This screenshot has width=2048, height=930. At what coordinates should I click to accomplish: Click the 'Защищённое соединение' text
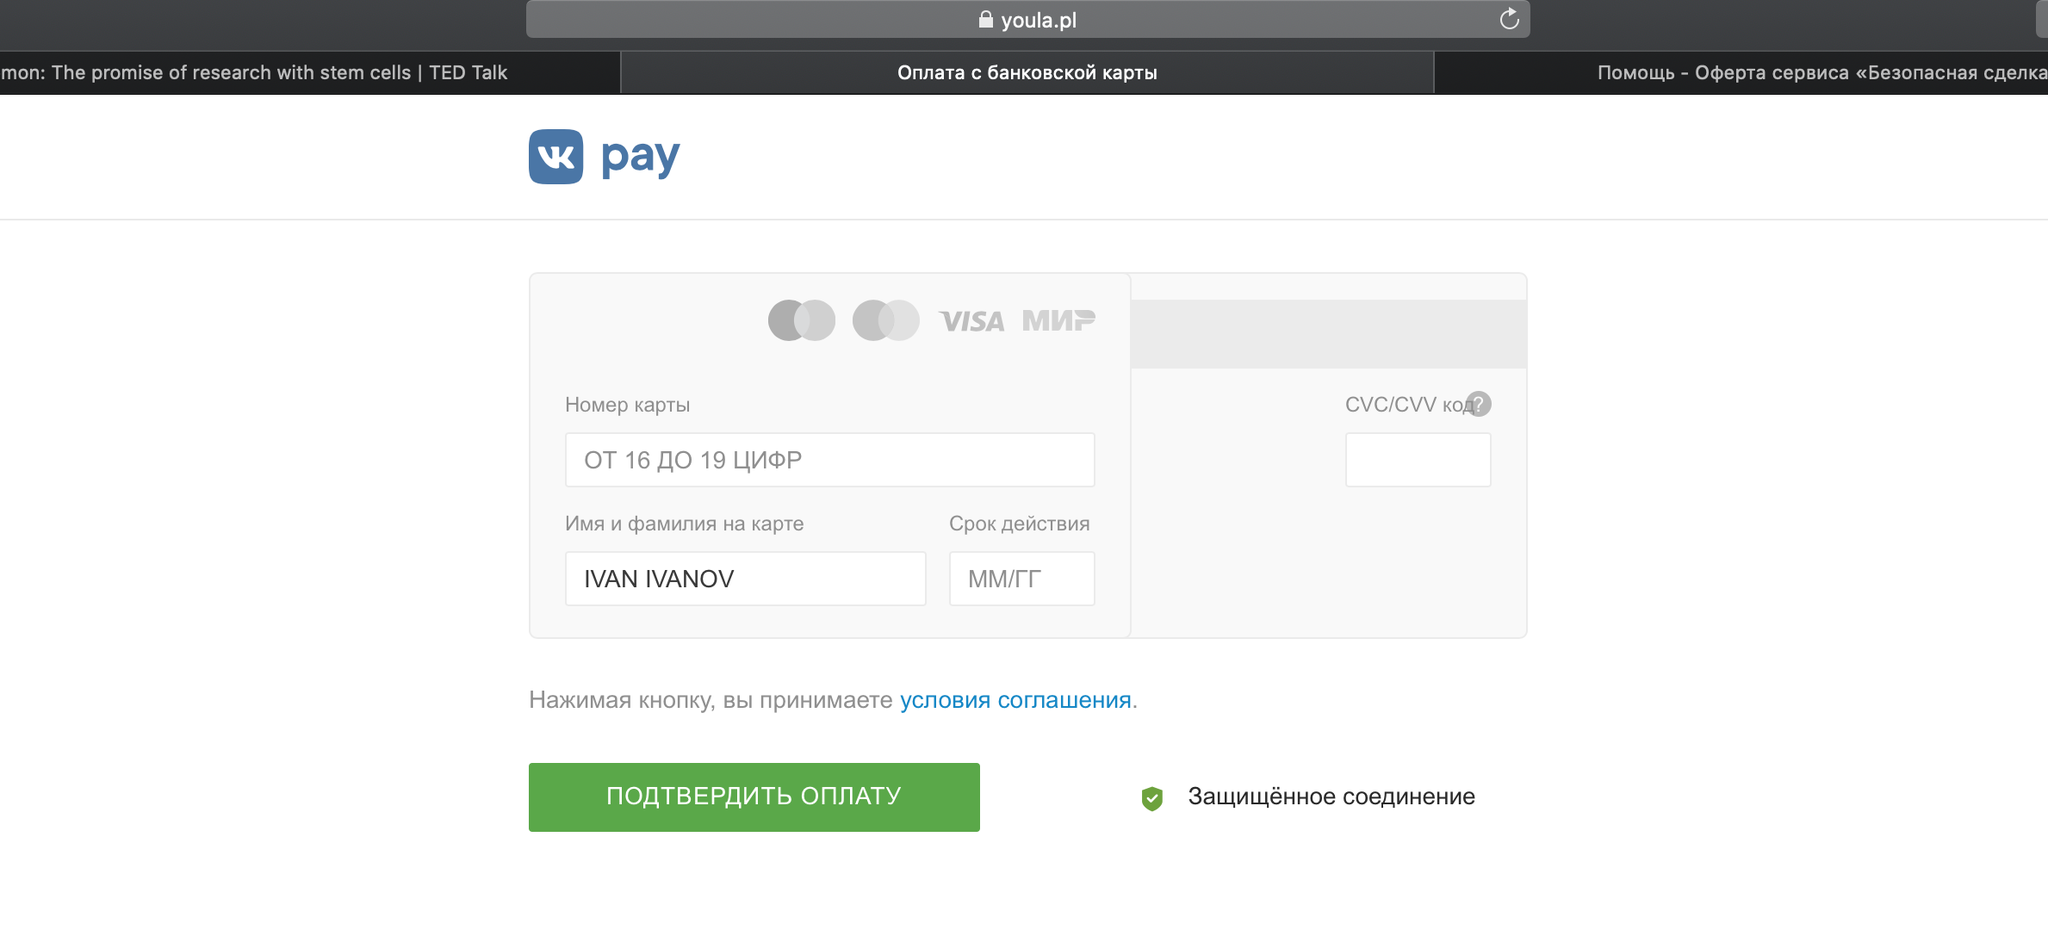click(1331, 797)
